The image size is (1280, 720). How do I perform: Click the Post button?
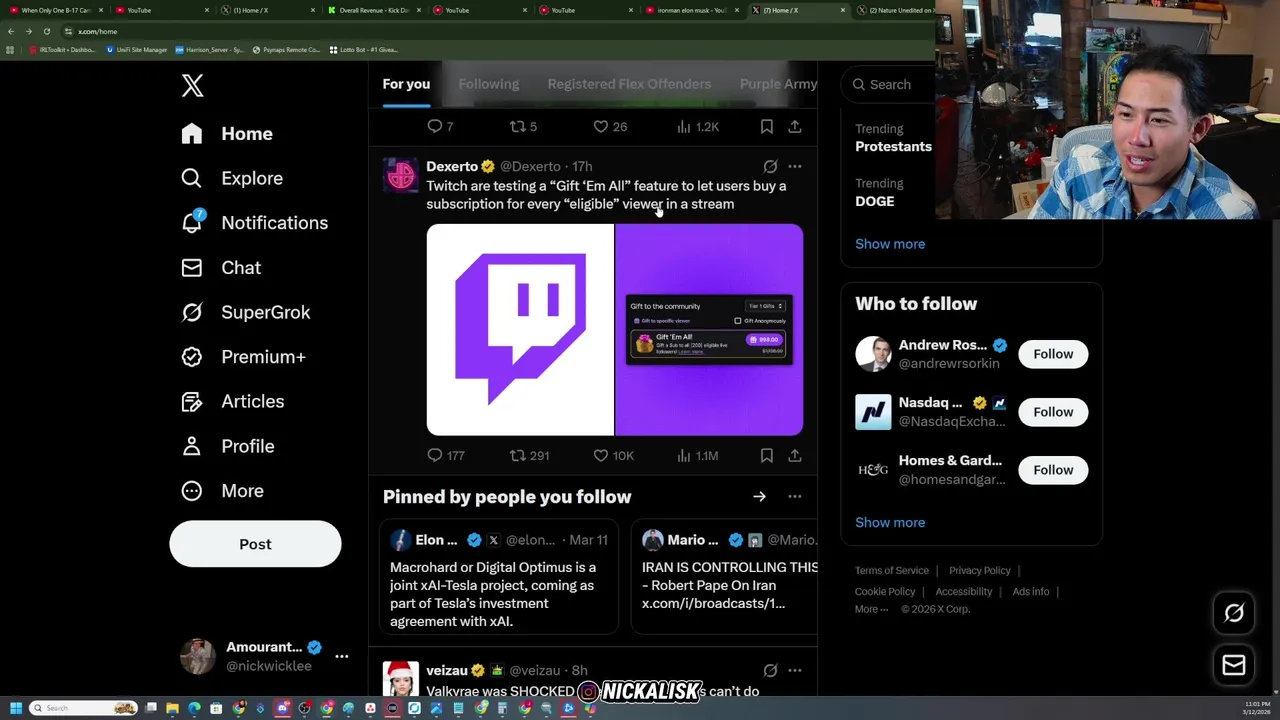tap(255, 544)
